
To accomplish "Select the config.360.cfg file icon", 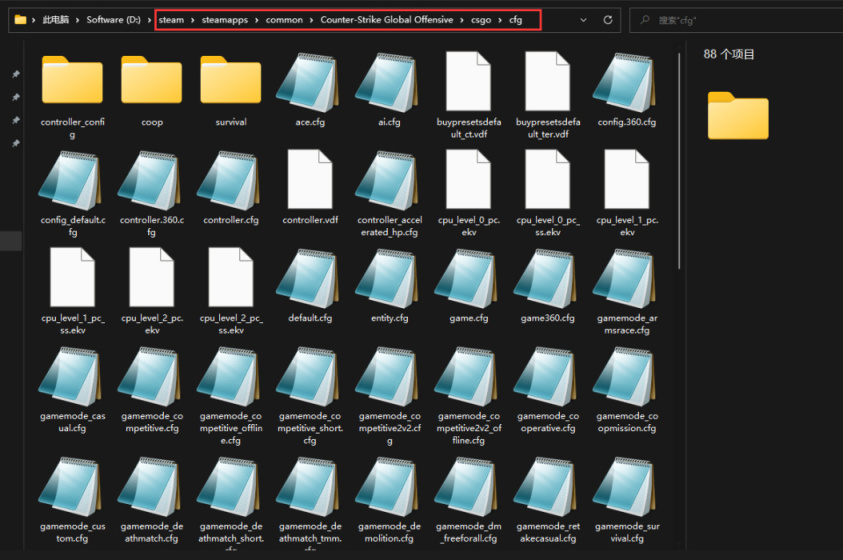I will coord(626,82).
